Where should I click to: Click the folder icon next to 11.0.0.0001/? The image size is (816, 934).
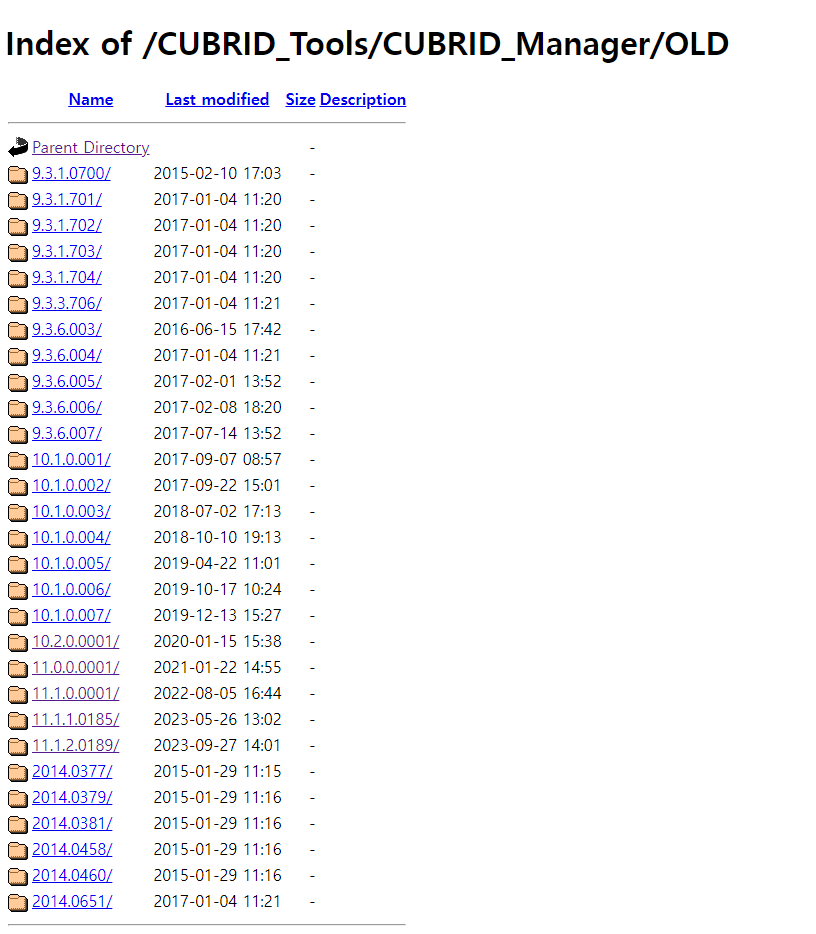[18, 668]
